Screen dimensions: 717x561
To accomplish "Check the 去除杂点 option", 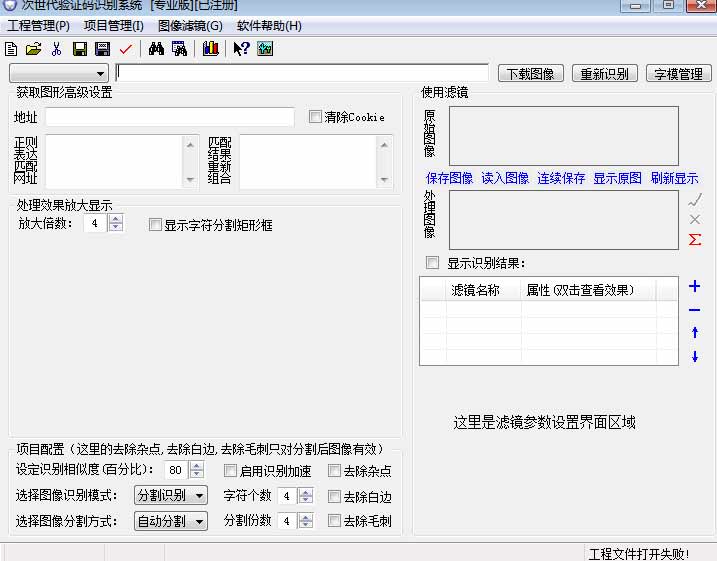I will tap(335, 471).
